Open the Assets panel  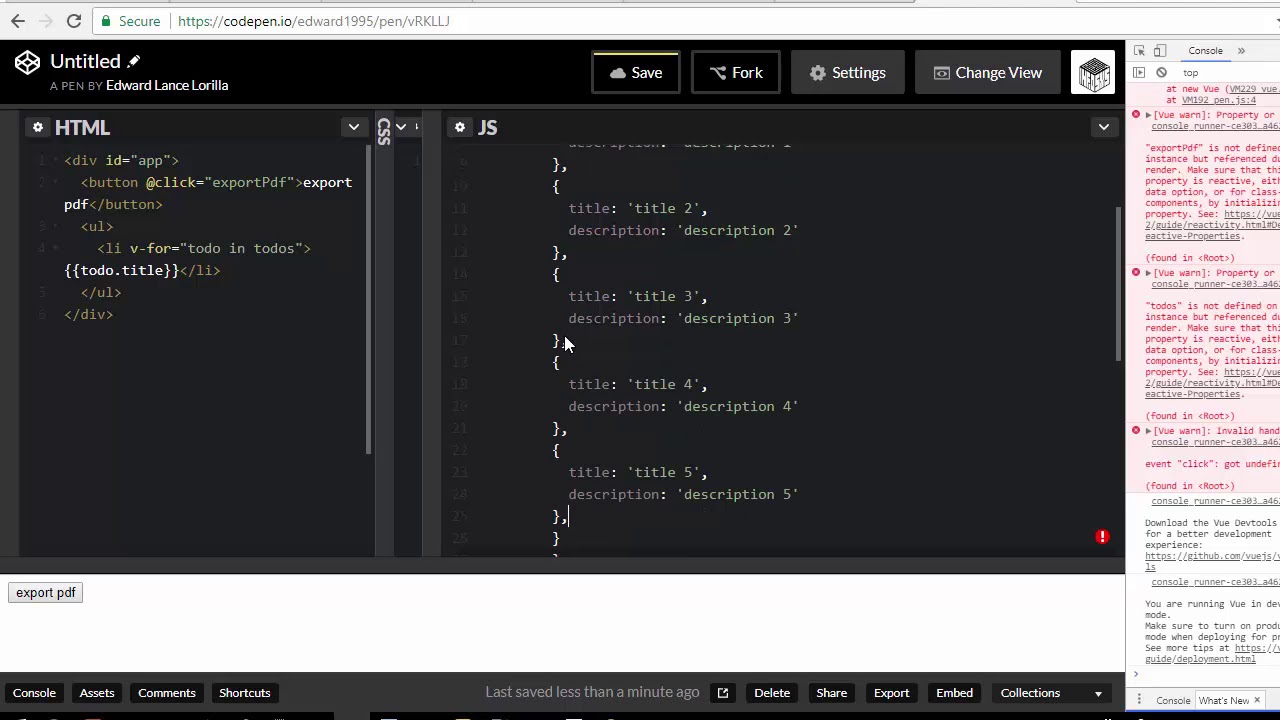click(97, 693)
